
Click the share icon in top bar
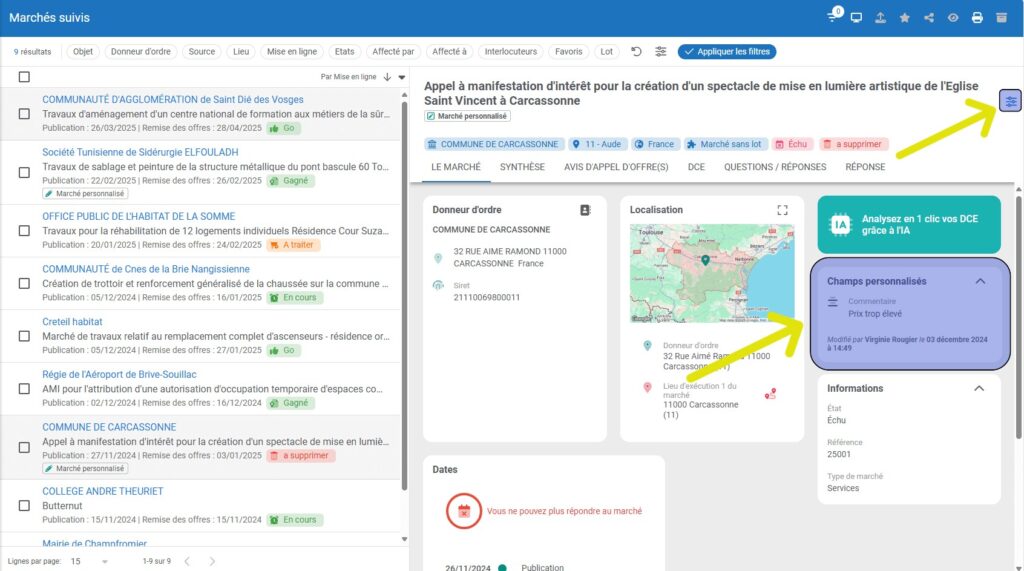[929, 17]
